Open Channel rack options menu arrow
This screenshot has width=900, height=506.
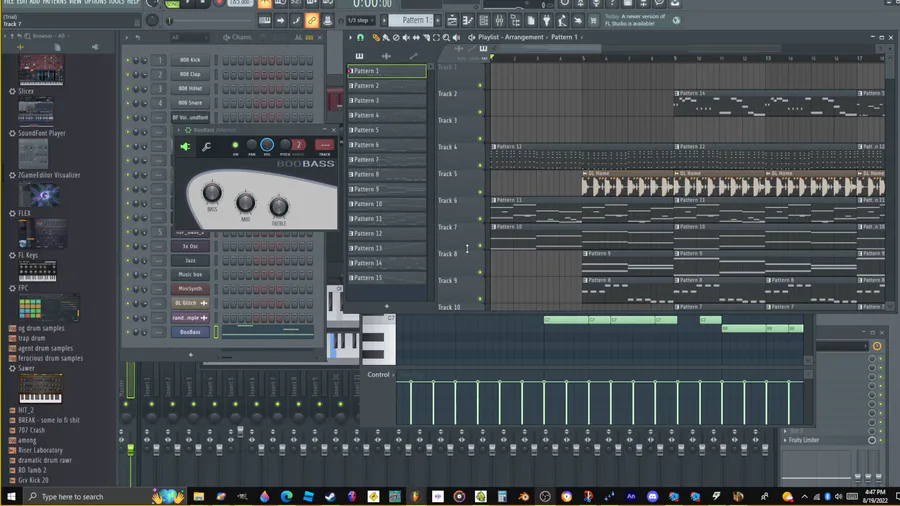[x=127, y=37]
